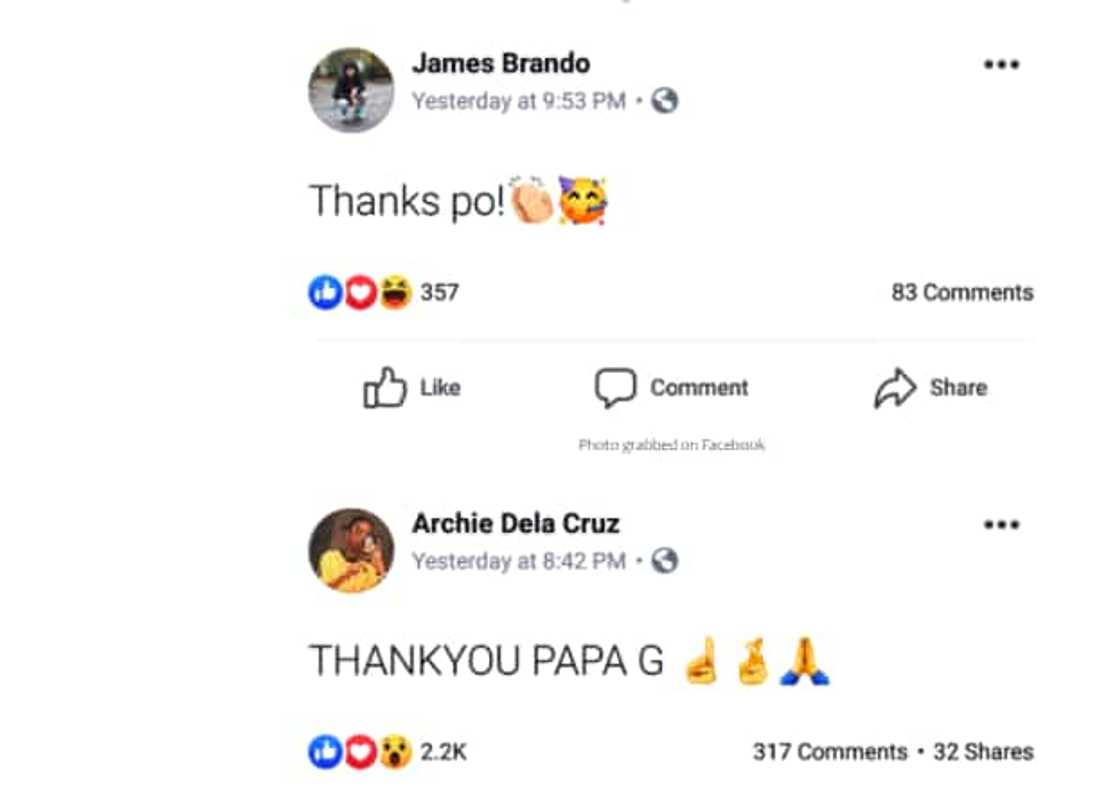1120x793 pixels.
Task: Like James Brando's post
Action: [412, 387]
